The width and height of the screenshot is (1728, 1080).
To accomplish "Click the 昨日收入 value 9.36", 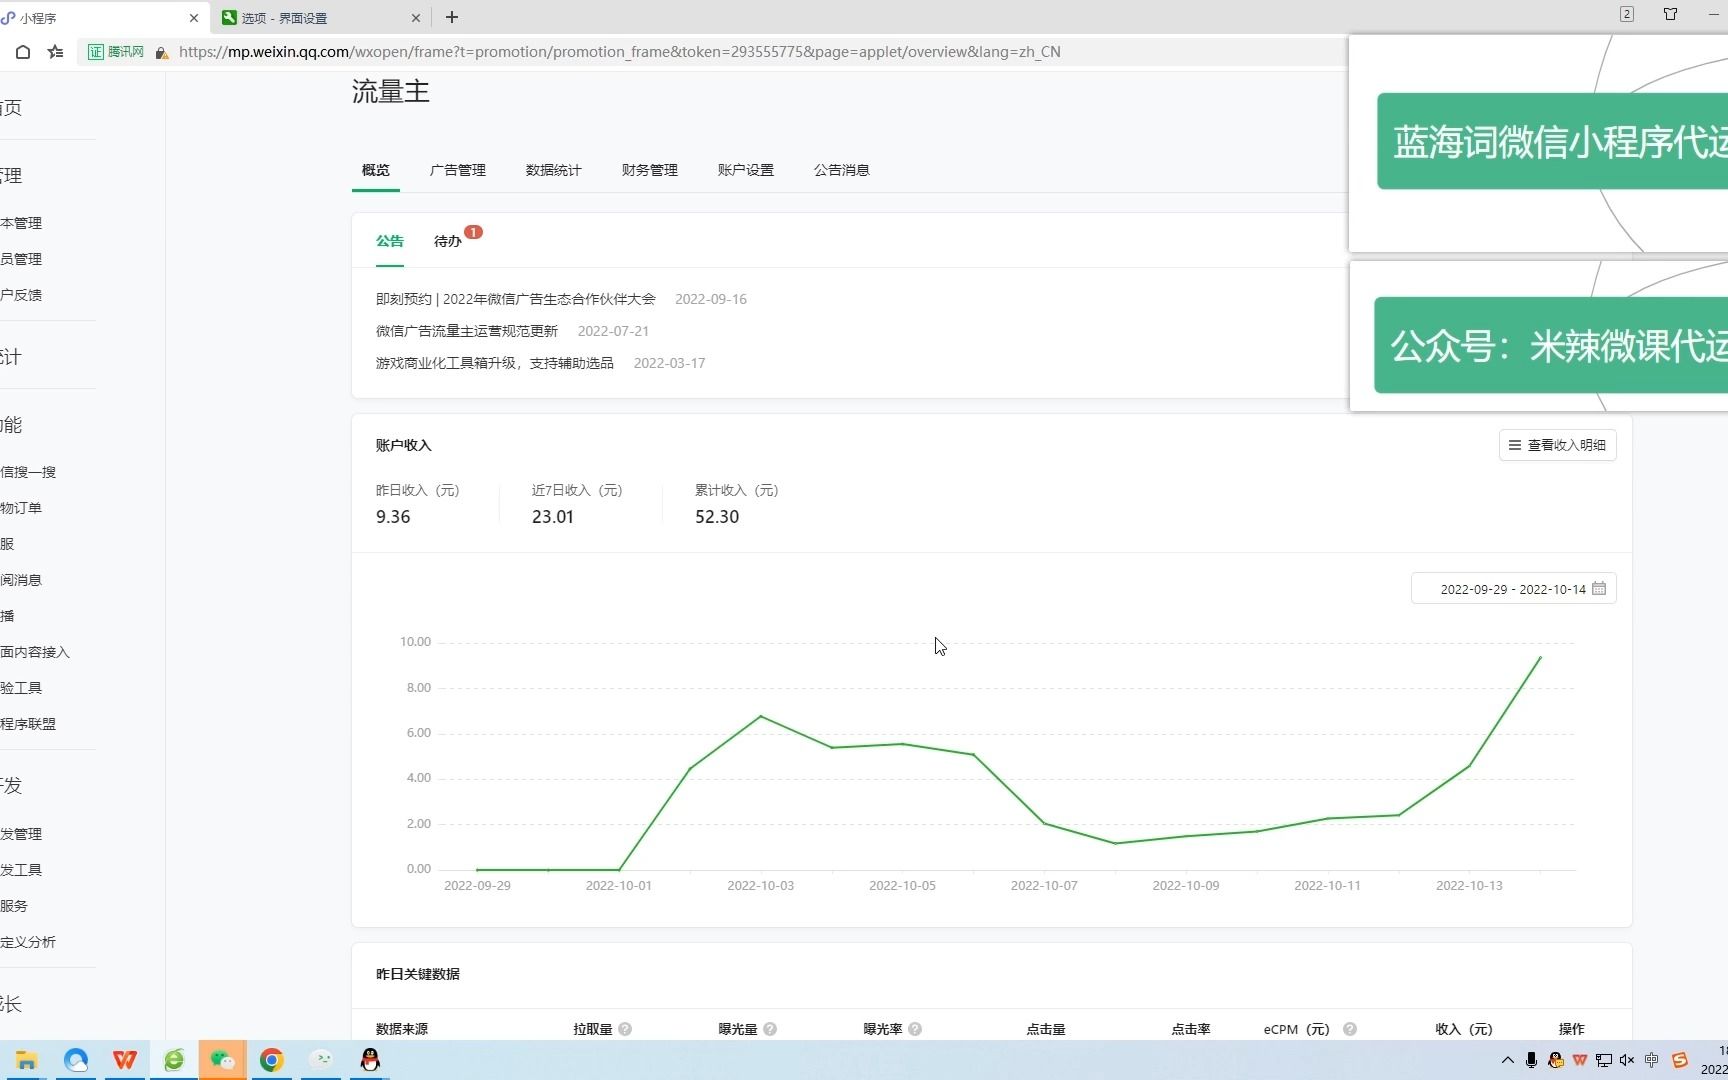I will [x=393, y=517].
